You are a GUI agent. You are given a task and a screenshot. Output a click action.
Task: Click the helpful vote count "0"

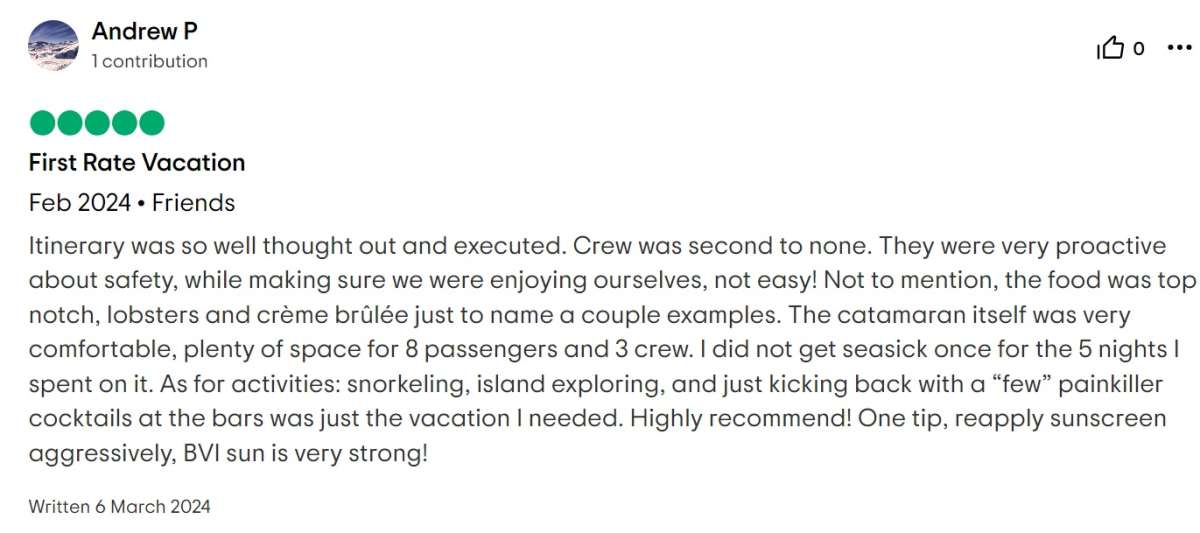(1138, 48)
